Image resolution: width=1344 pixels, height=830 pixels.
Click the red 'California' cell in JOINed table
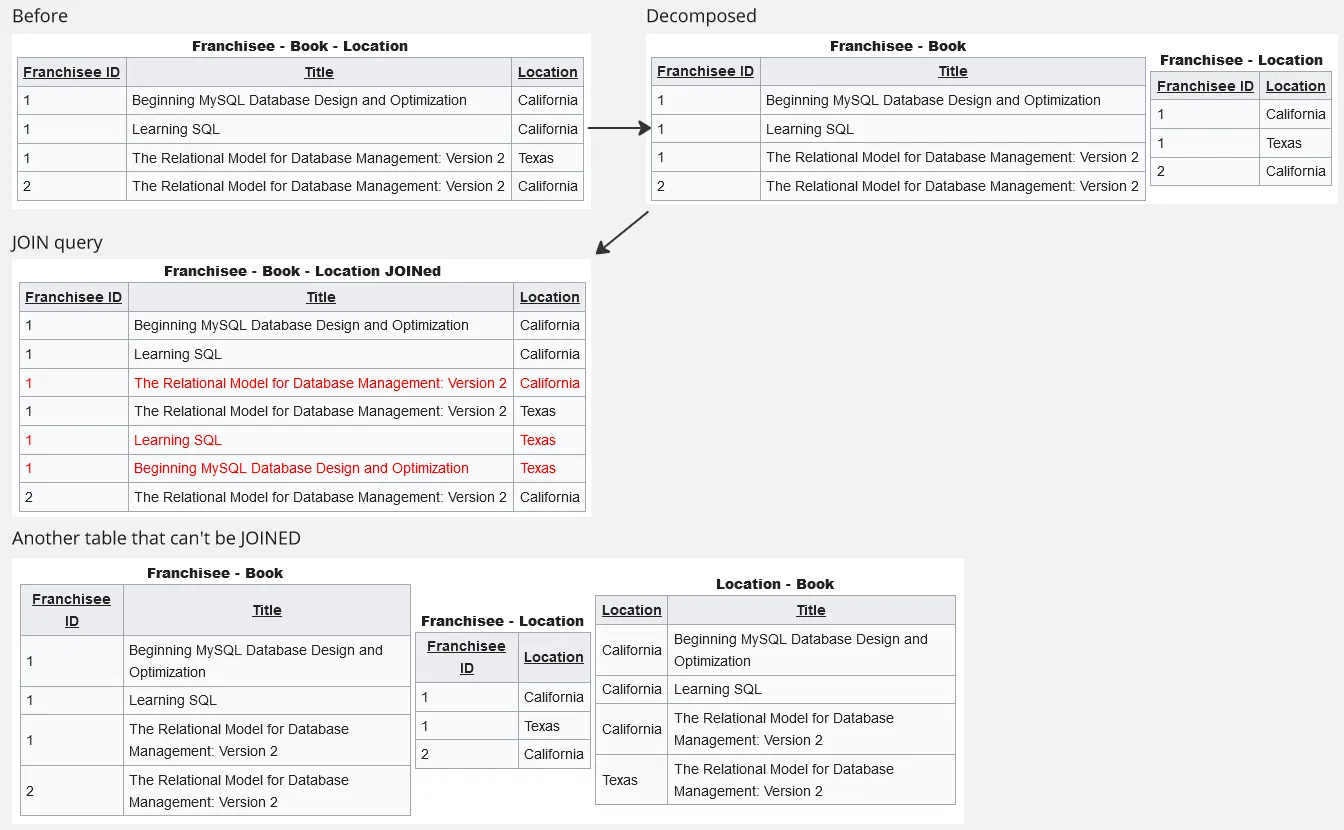549,383
